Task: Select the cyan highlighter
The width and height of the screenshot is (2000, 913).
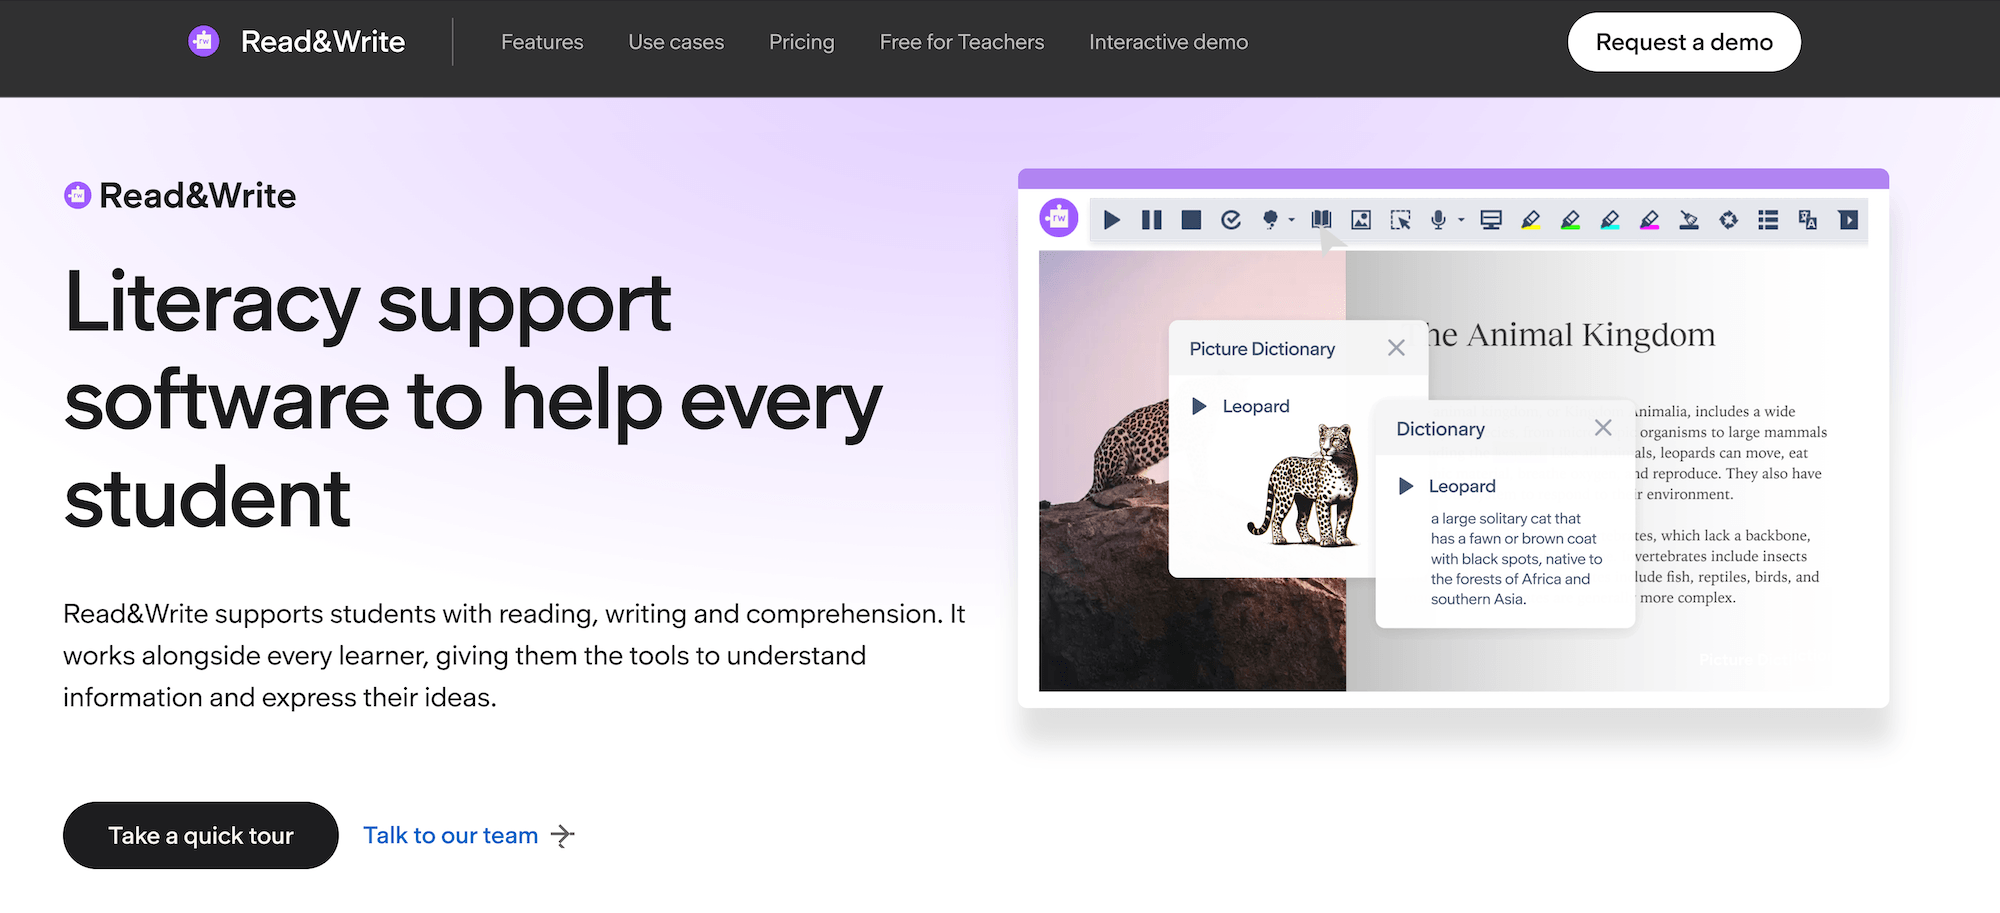Action: coord(1609,220)
